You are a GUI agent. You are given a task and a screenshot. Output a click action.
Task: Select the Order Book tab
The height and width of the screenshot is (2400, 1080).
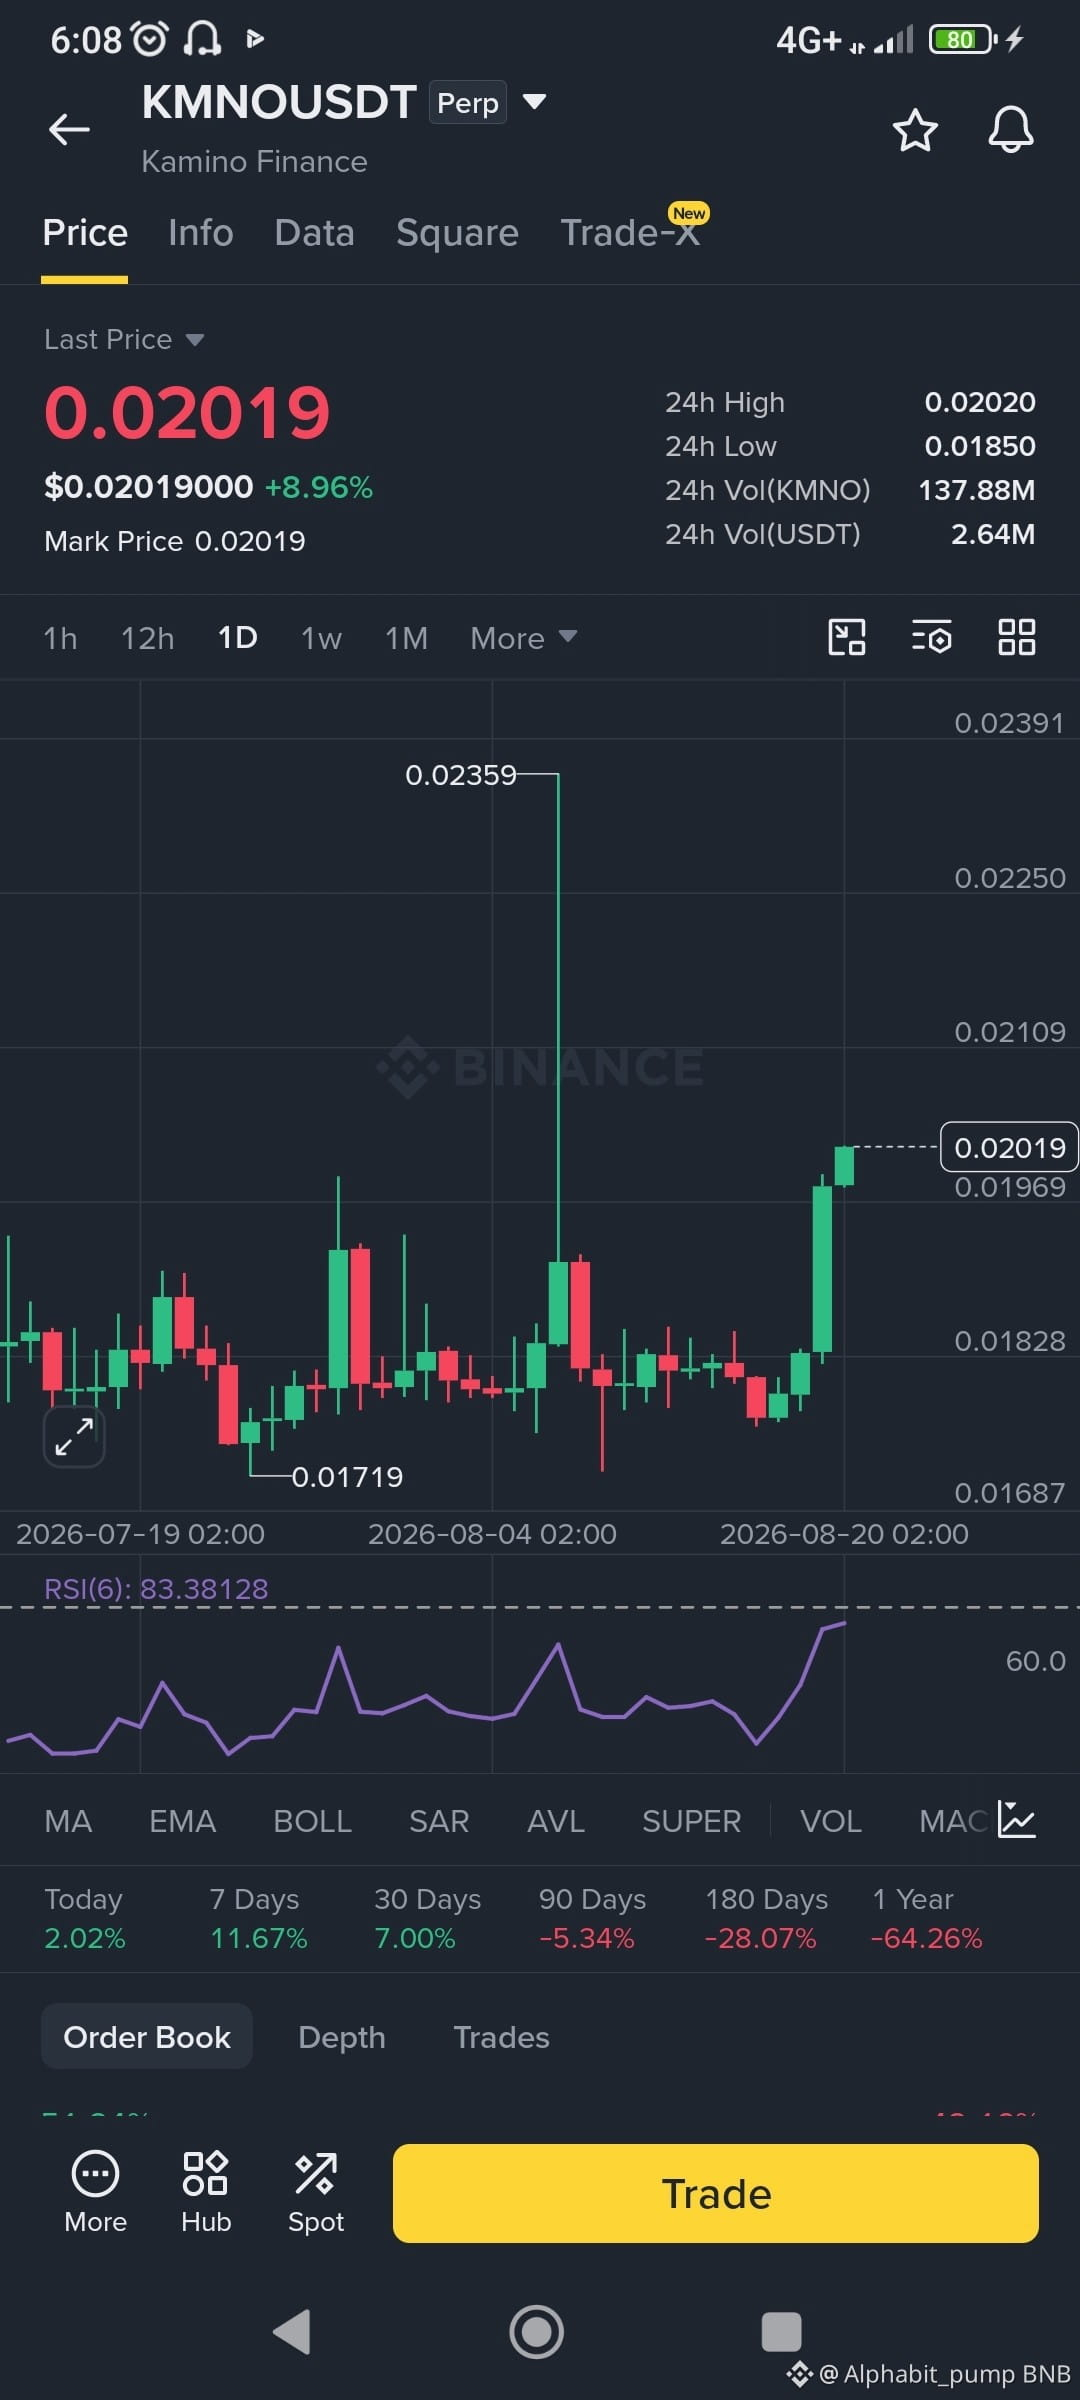147,2037
